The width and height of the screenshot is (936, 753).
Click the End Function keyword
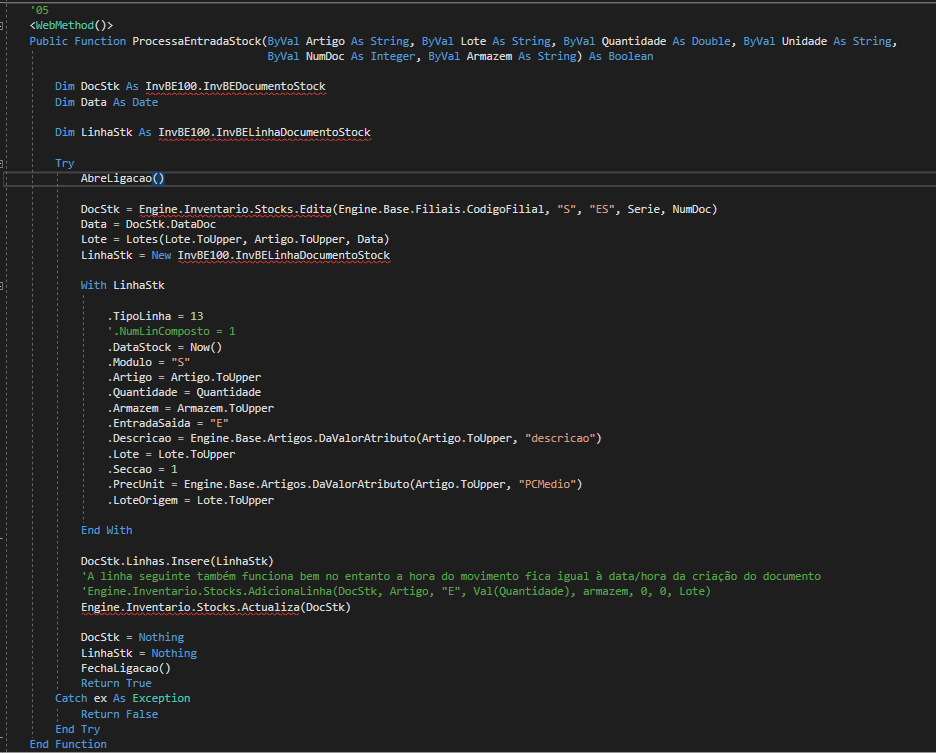pyautogui.click(x=68, y=744)
